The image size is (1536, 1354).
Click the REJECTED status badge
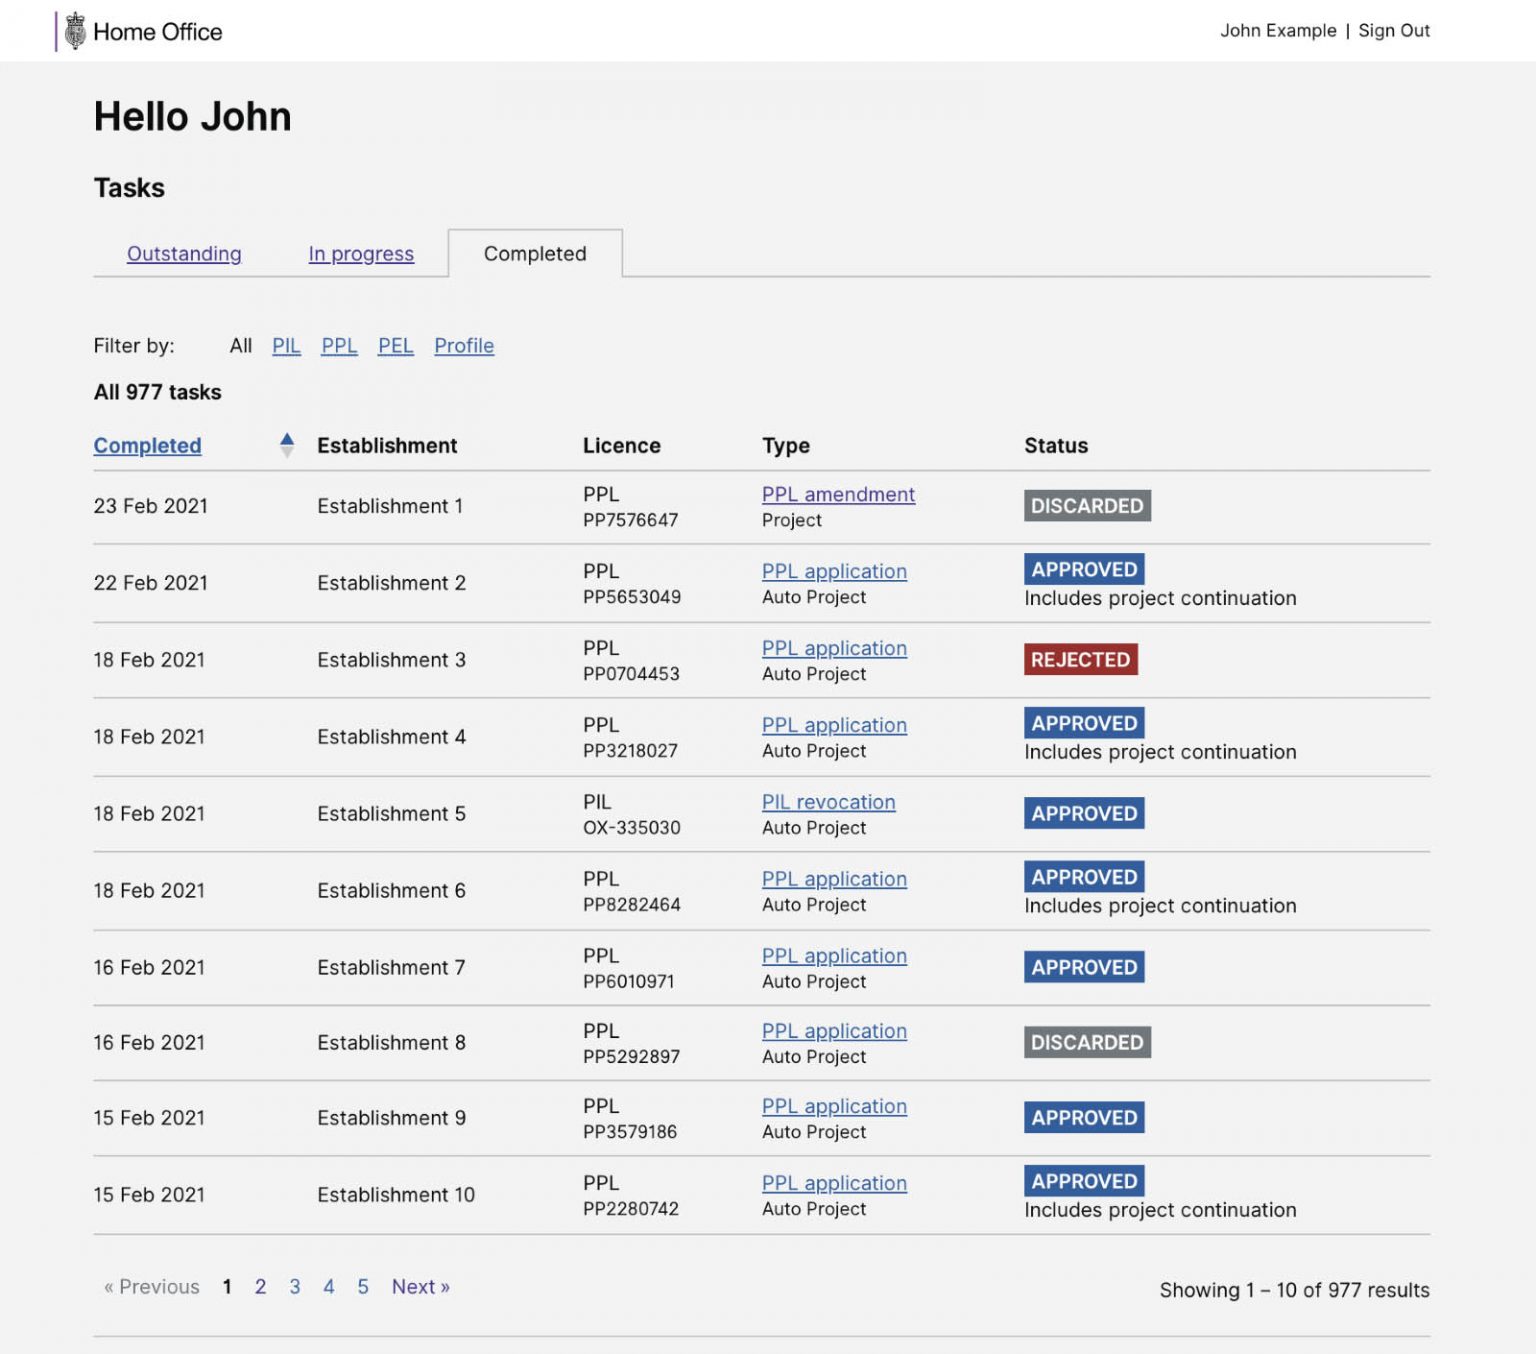point(1080,659)
